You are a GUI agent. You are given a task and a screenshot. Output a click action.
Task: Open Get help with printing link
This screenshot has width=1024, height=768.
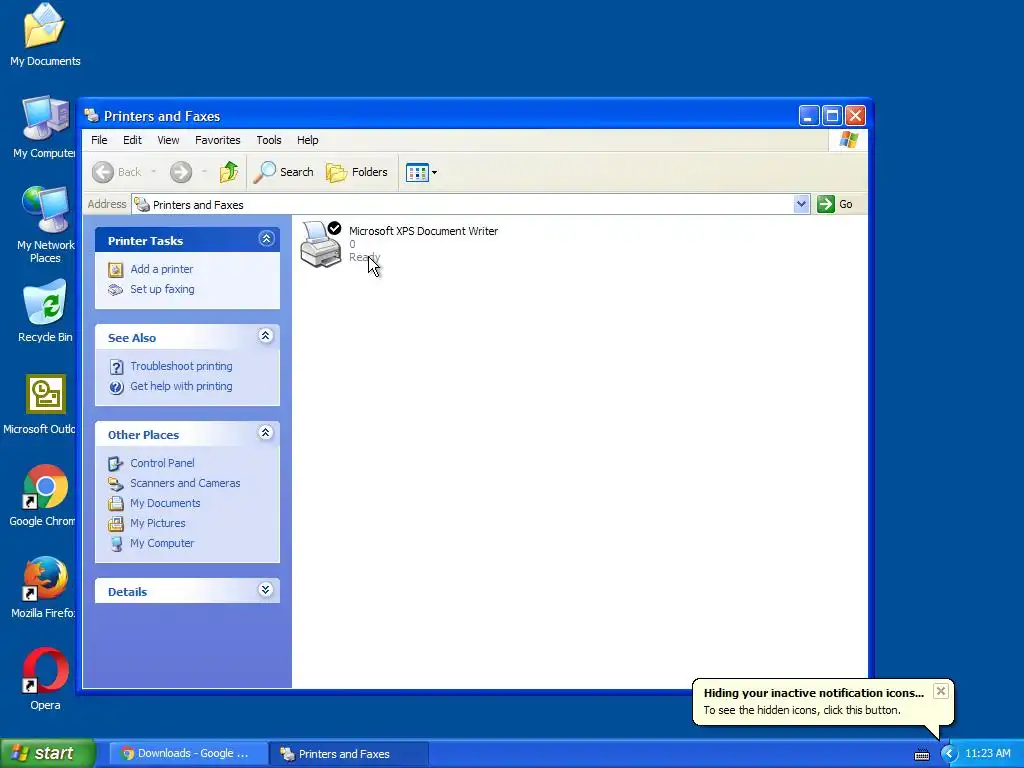point(181,387)
